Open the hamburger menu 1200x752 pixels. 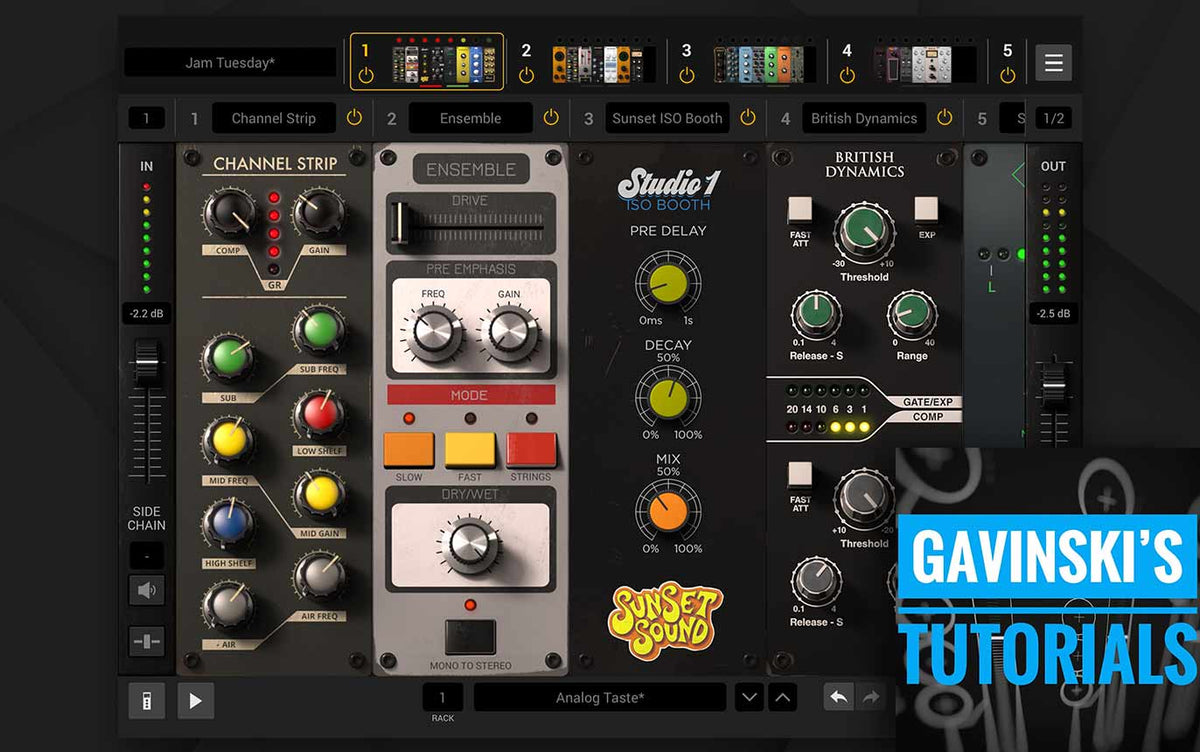(x=1053, y=63)
